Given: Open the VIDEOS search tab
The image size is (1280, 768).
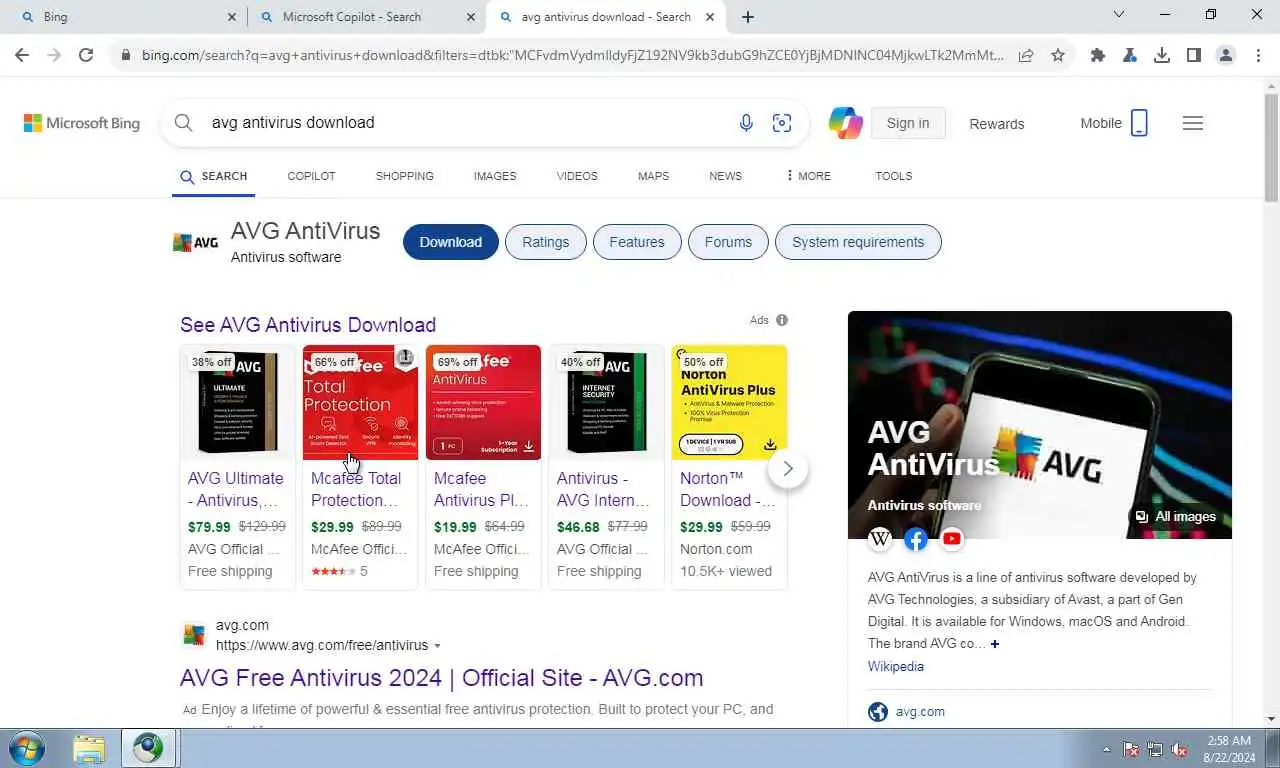Looking at the screenshot, I should click(577, 176).
